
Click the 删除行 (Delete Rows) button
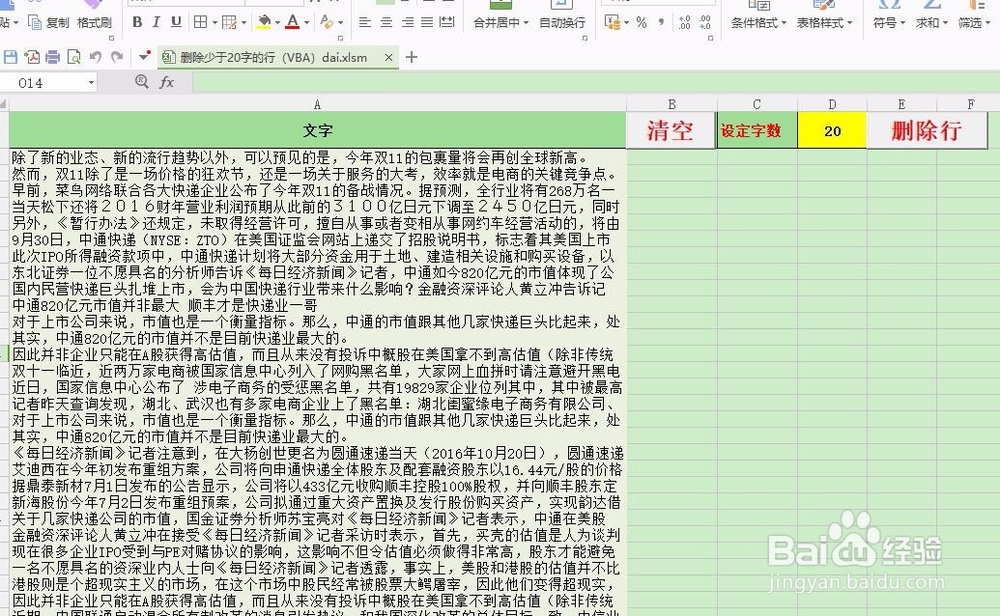927,131
